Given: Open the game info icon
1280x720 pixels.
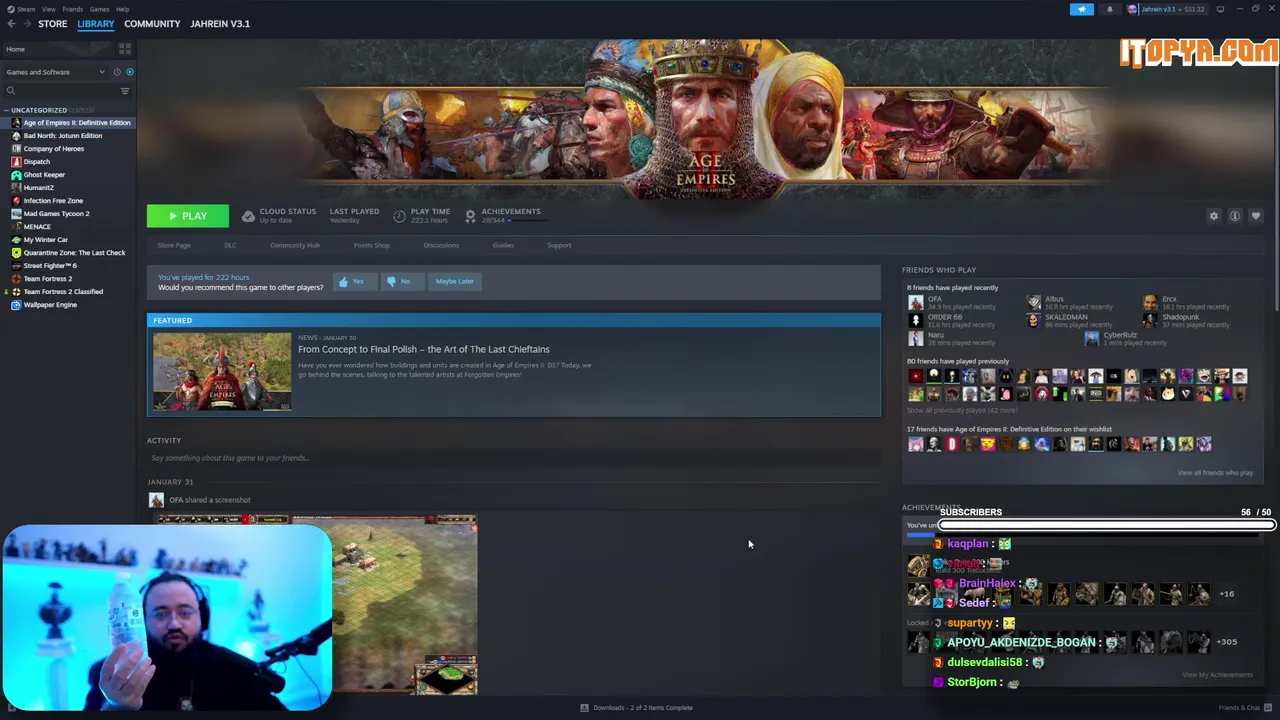Looking at the screenshot, I should pos(1235,216).
